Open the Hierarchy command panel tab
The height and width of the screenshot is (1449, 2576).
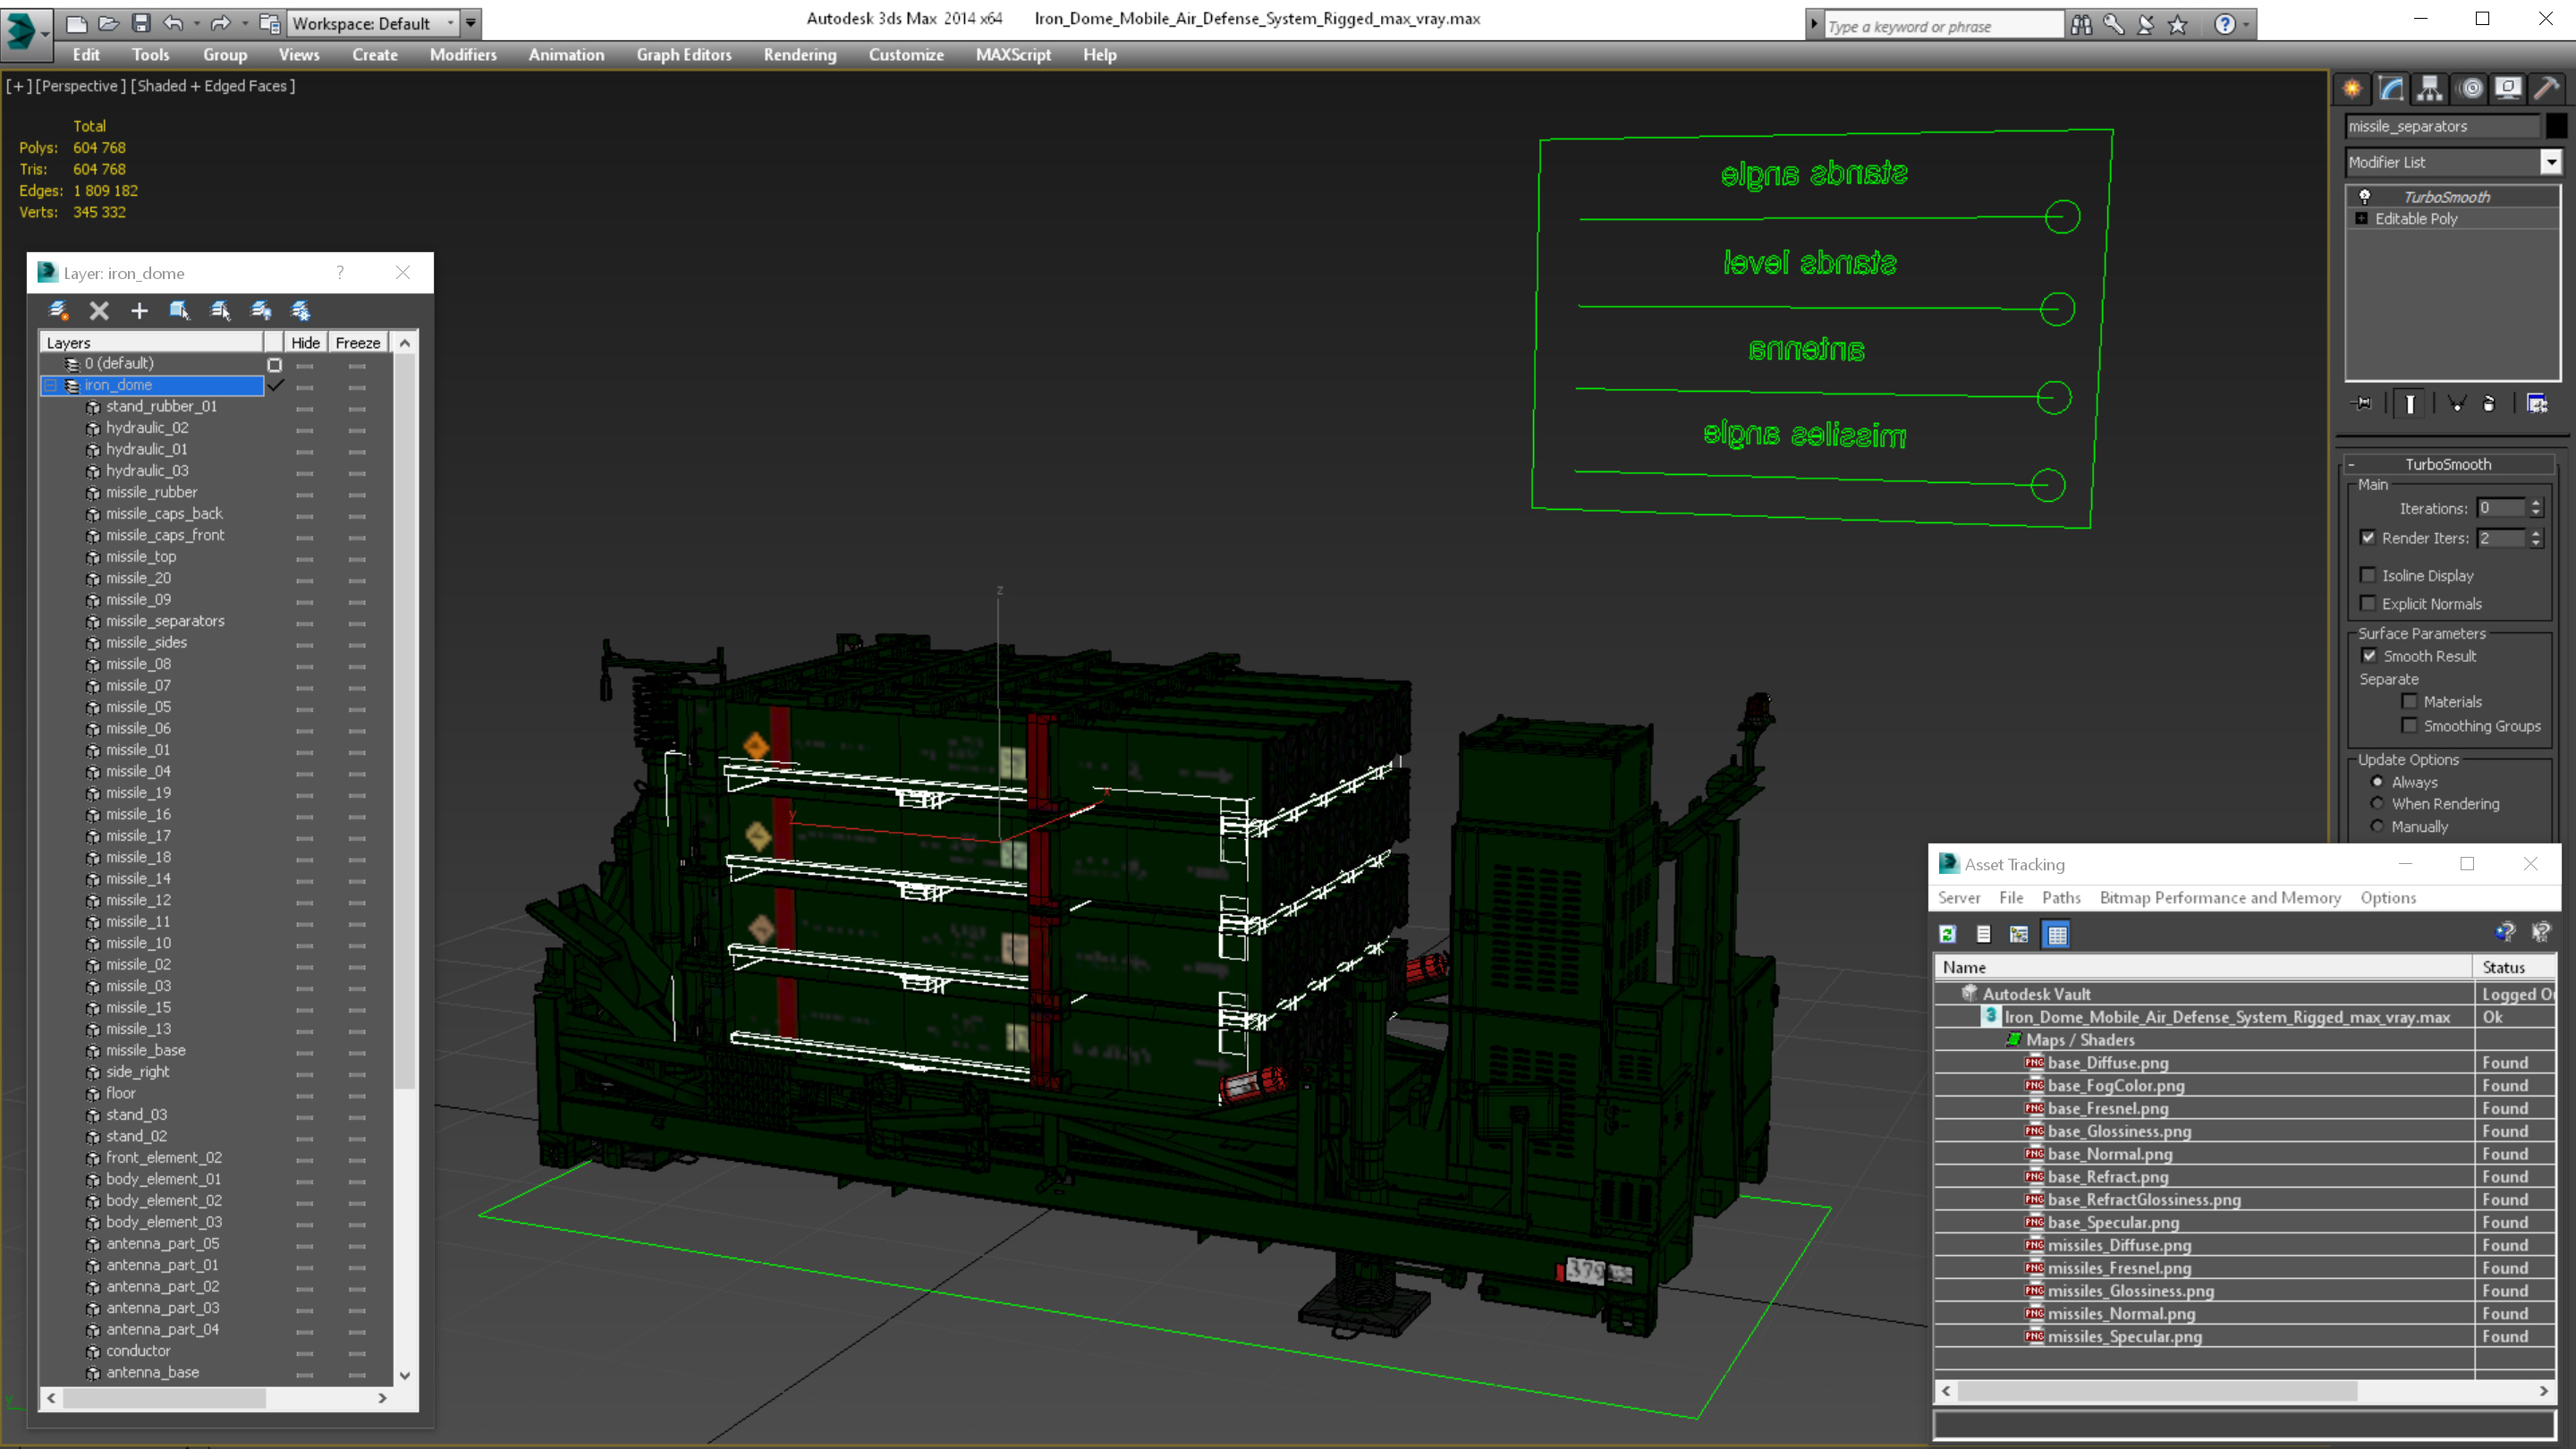click(2430, 89)
